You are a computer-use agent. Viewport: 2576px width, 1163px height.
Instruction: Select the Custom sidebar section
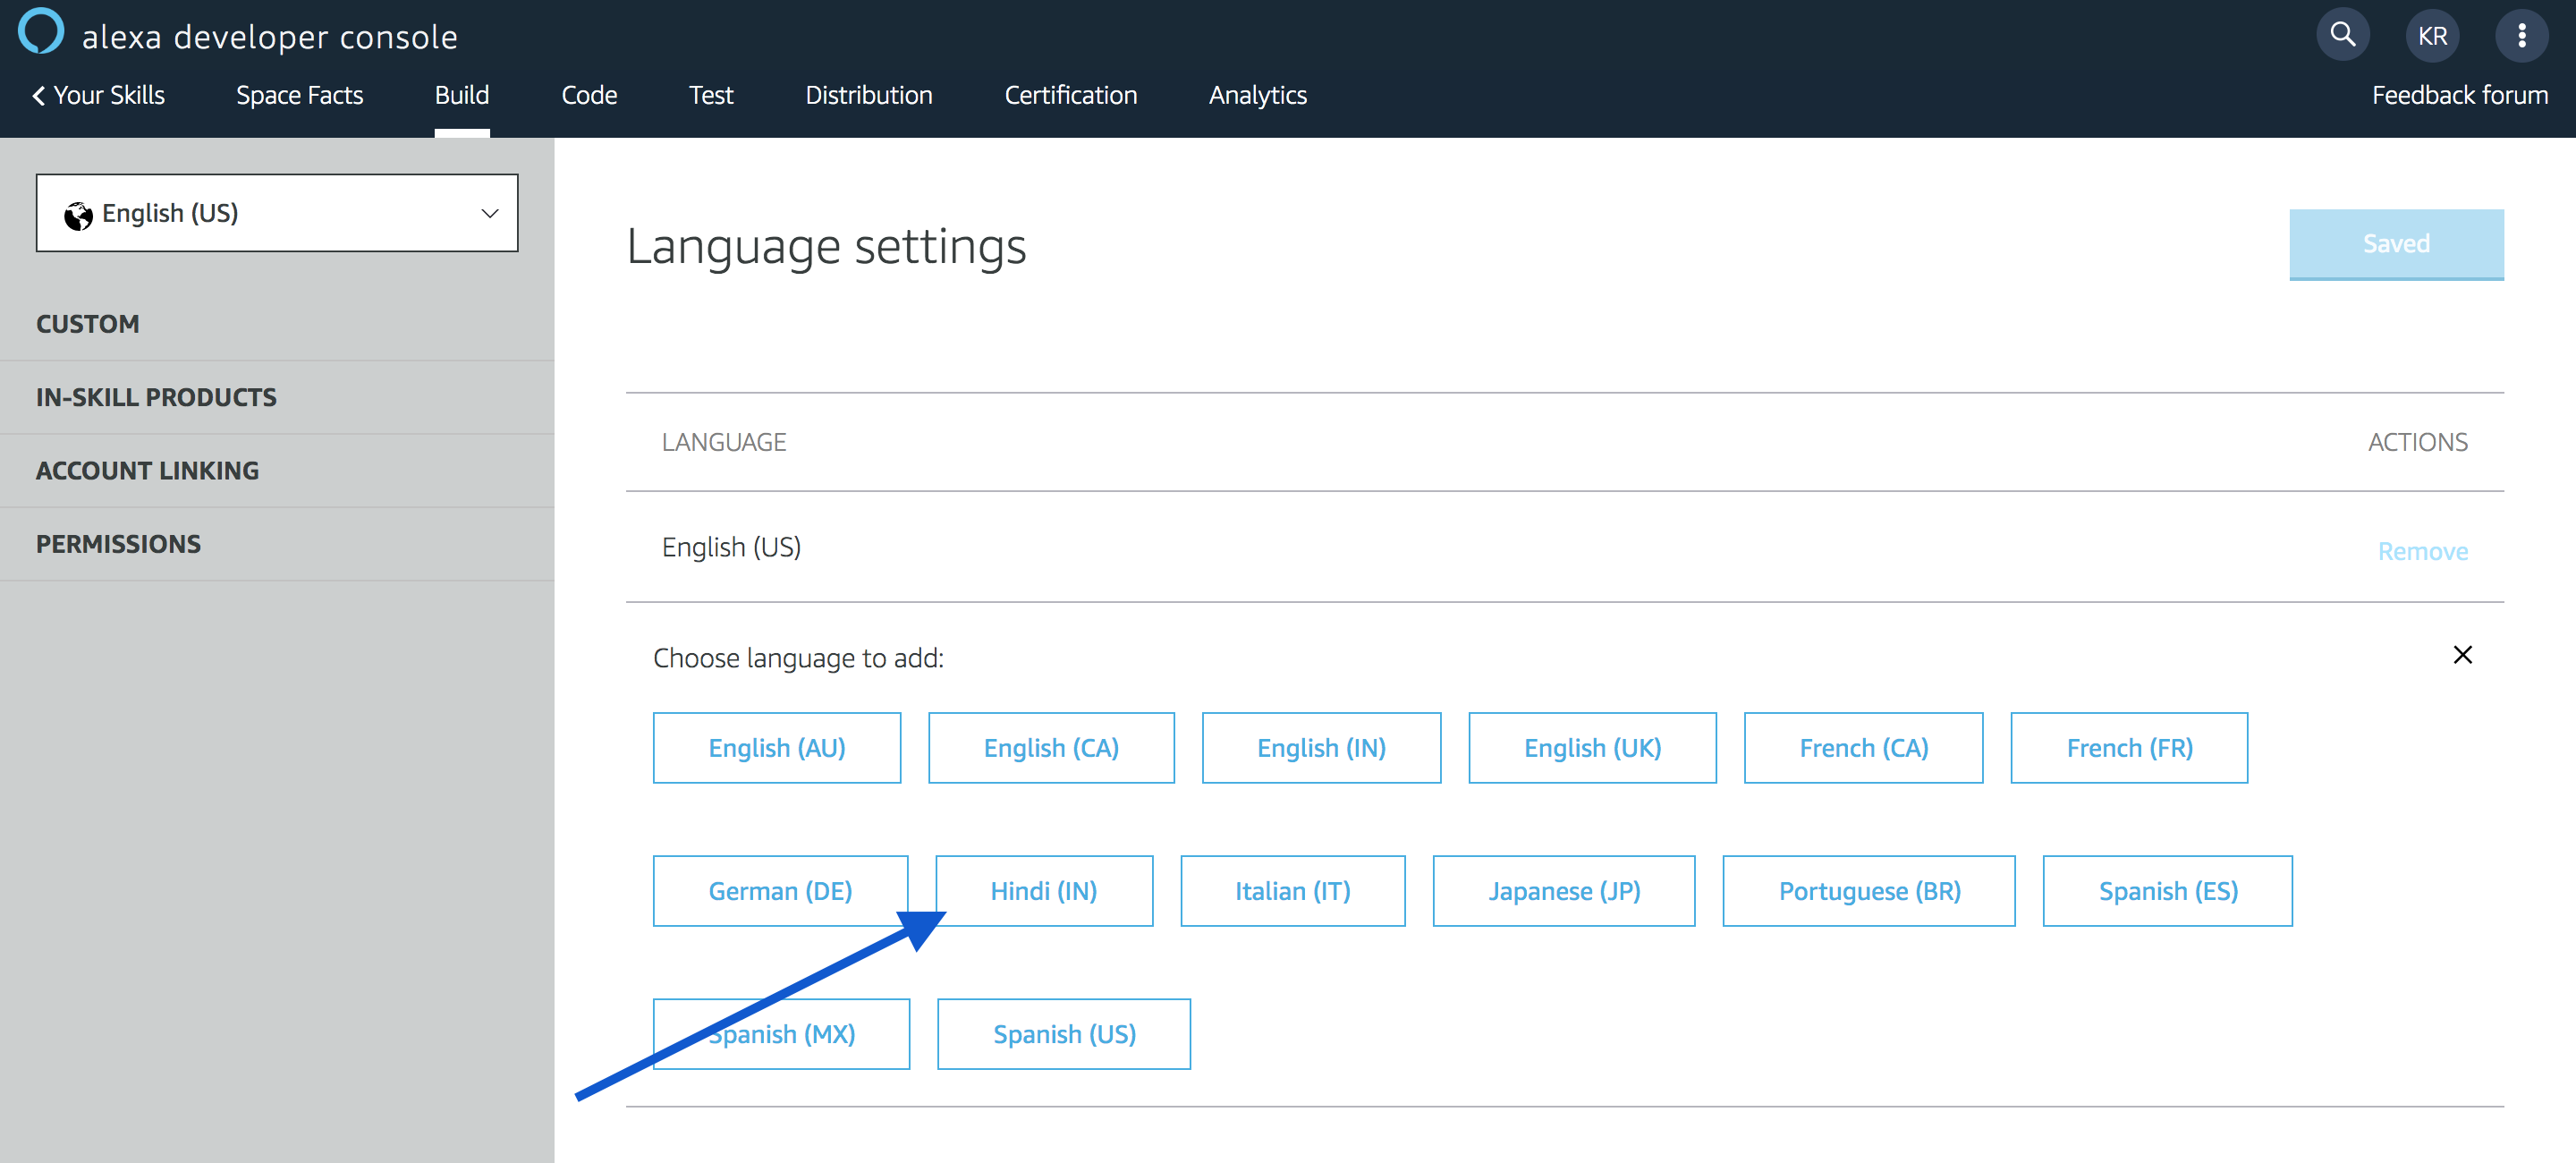click(88, 324)
